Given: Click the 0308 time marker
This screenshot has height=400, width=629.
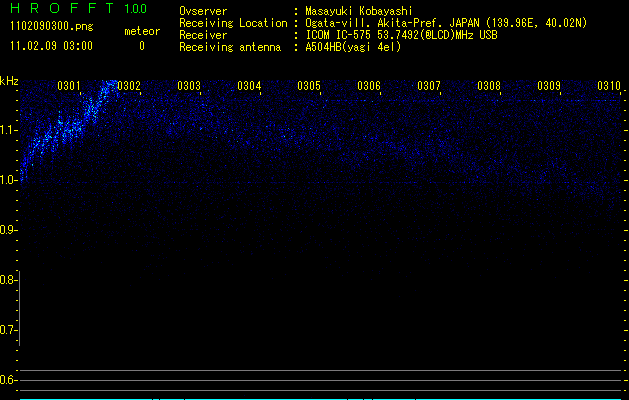Looking at the screenshot, I should [489, 86].
